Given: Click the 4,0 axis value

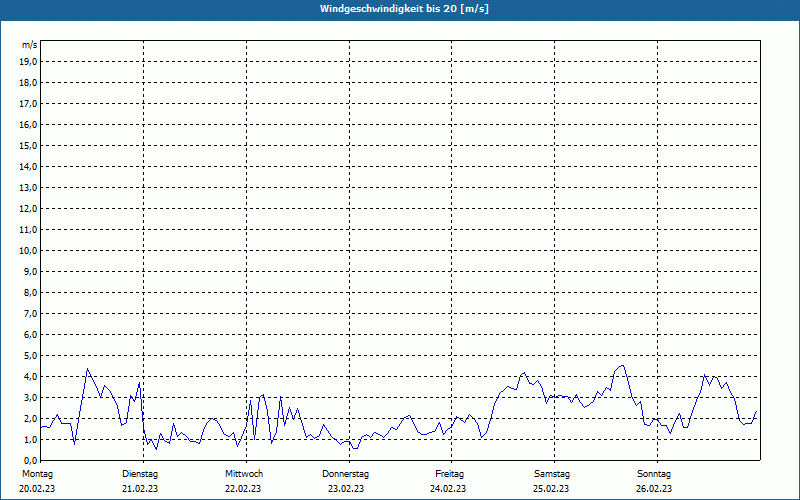Looking at the screenshot, I should pyautogui.click(x=30, y=377).
